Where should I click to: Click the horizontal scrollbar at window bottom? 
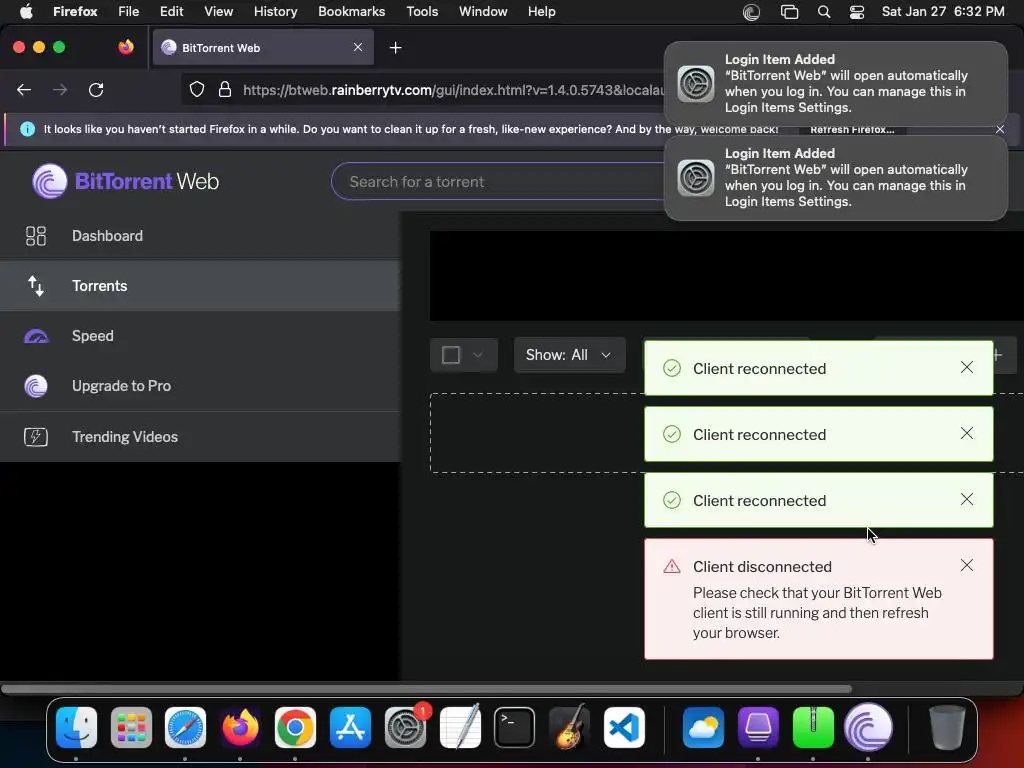tap(426, 689)
